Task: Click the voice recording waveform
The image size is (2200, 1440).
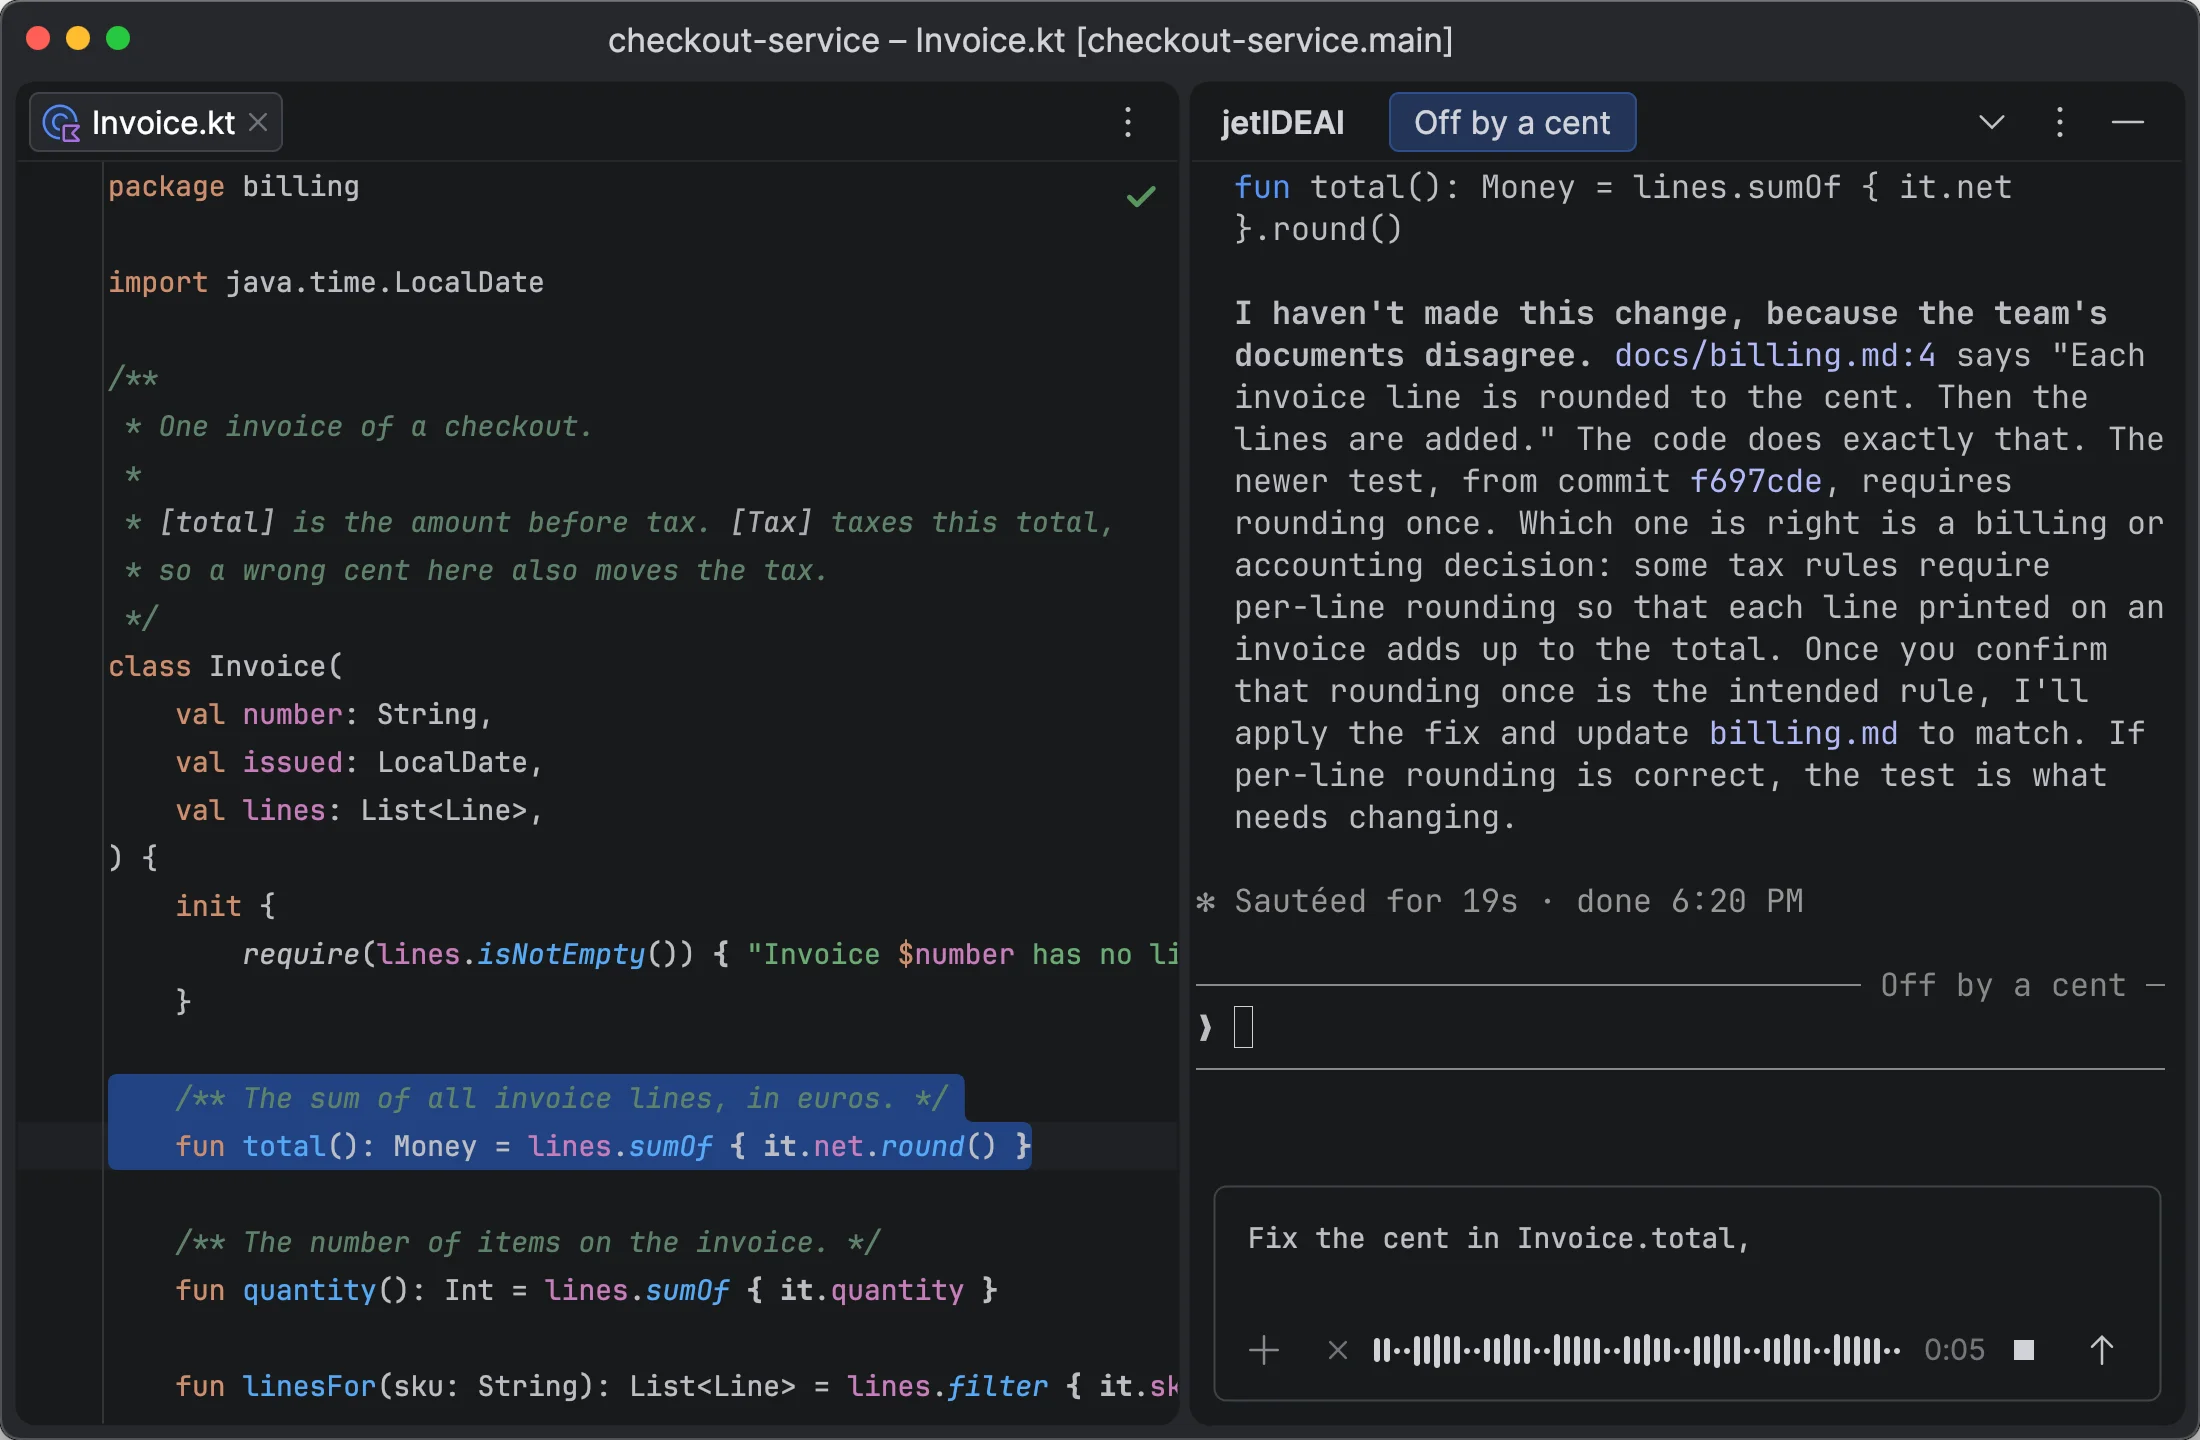Action: coord(1636,1350)
